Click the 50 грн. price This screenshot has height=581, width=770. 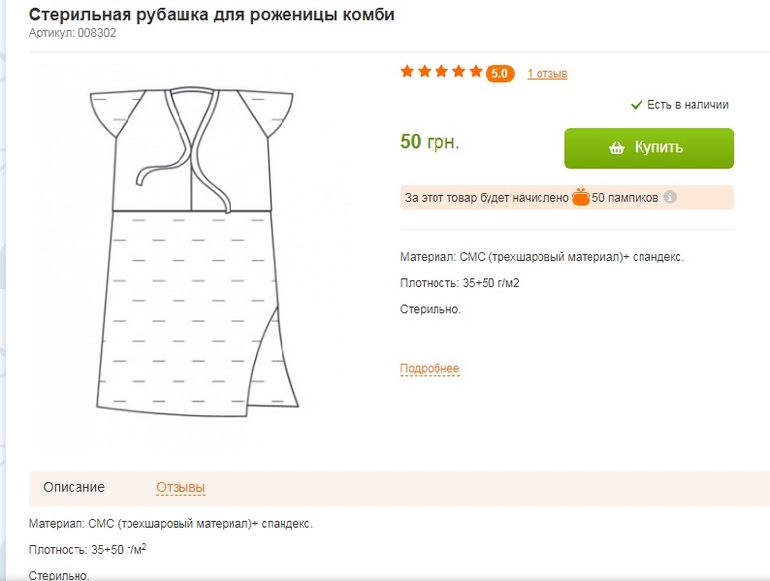430,142
